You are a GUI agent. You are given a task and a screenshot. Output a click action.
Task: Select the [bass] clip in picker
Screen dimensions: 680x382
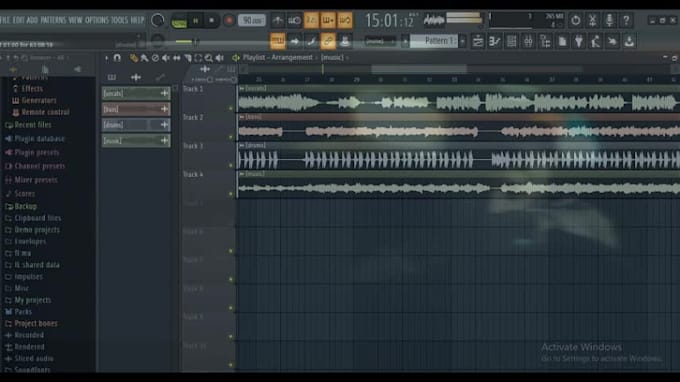(136, 109)
